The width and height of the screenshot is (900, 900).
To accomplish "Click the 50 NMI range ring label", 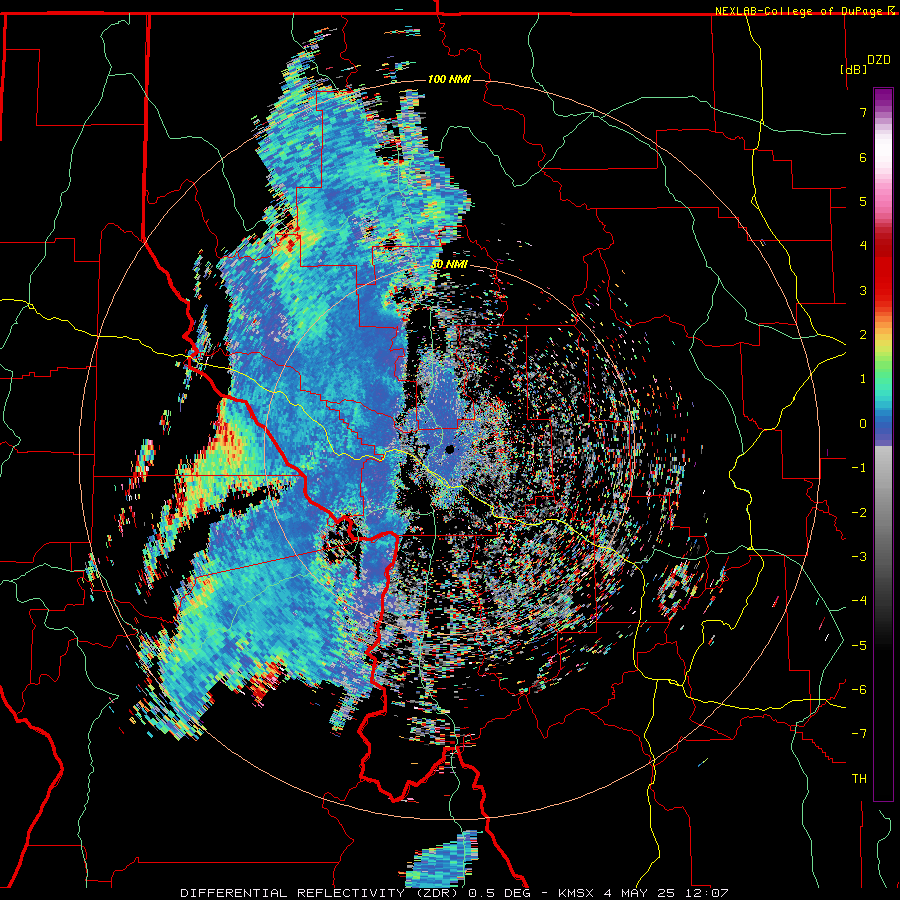I will 449,264.
